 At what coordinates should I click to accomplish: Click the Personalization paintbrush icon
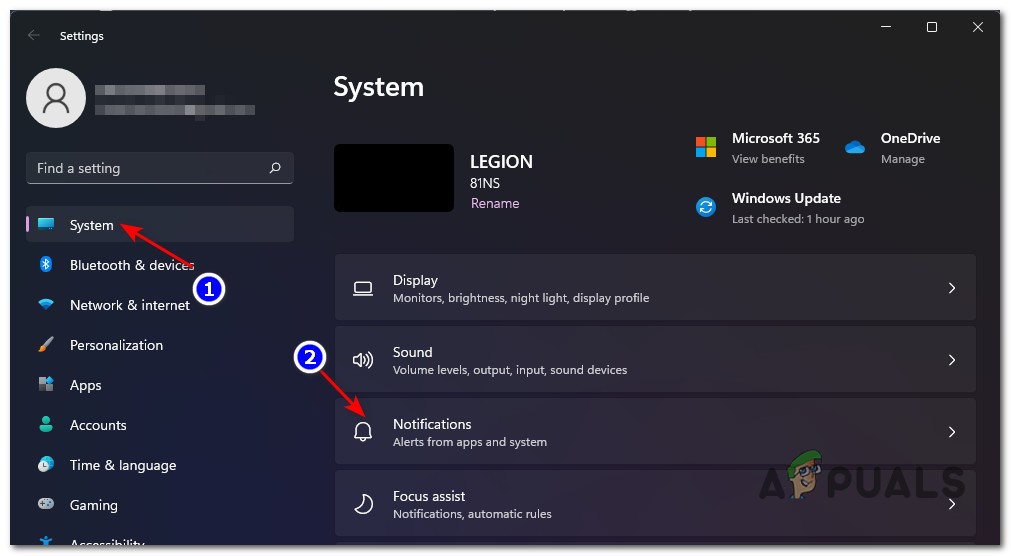point(46,344)
